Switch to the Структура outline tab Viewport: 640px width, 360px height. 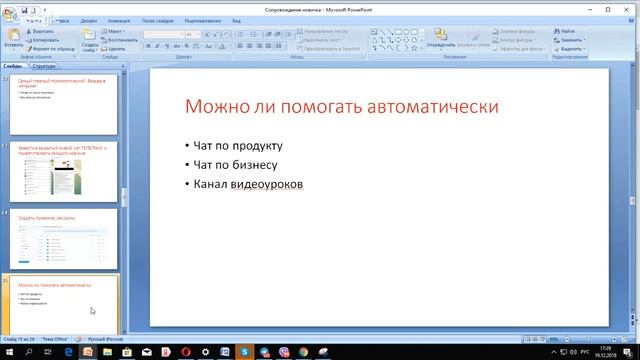(44, 66)
